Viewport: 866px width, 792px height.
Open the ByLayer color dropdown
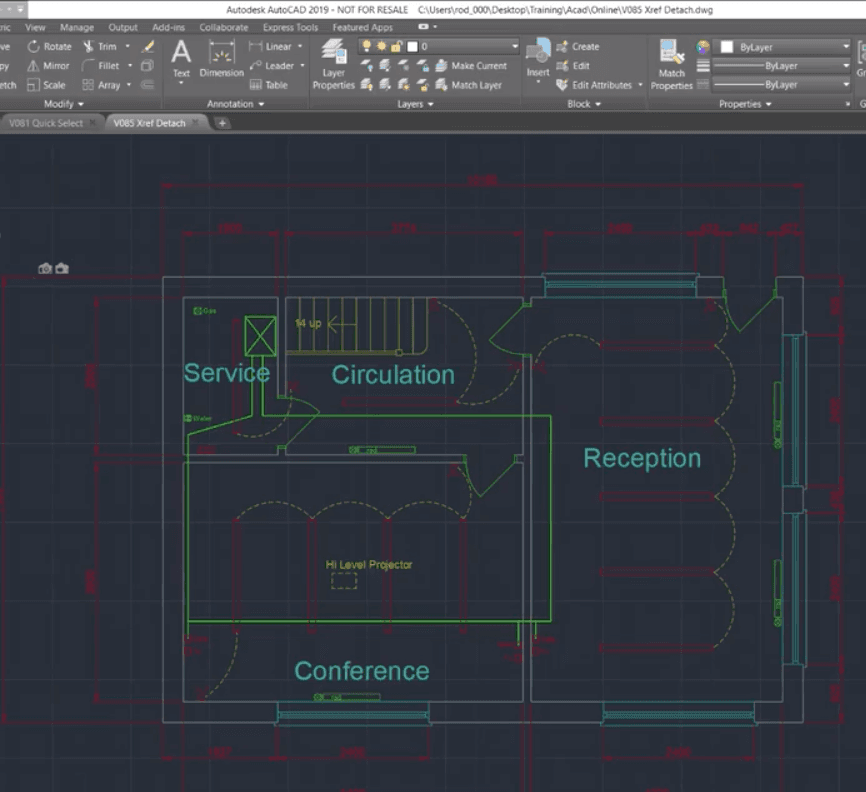click(846, 47)
